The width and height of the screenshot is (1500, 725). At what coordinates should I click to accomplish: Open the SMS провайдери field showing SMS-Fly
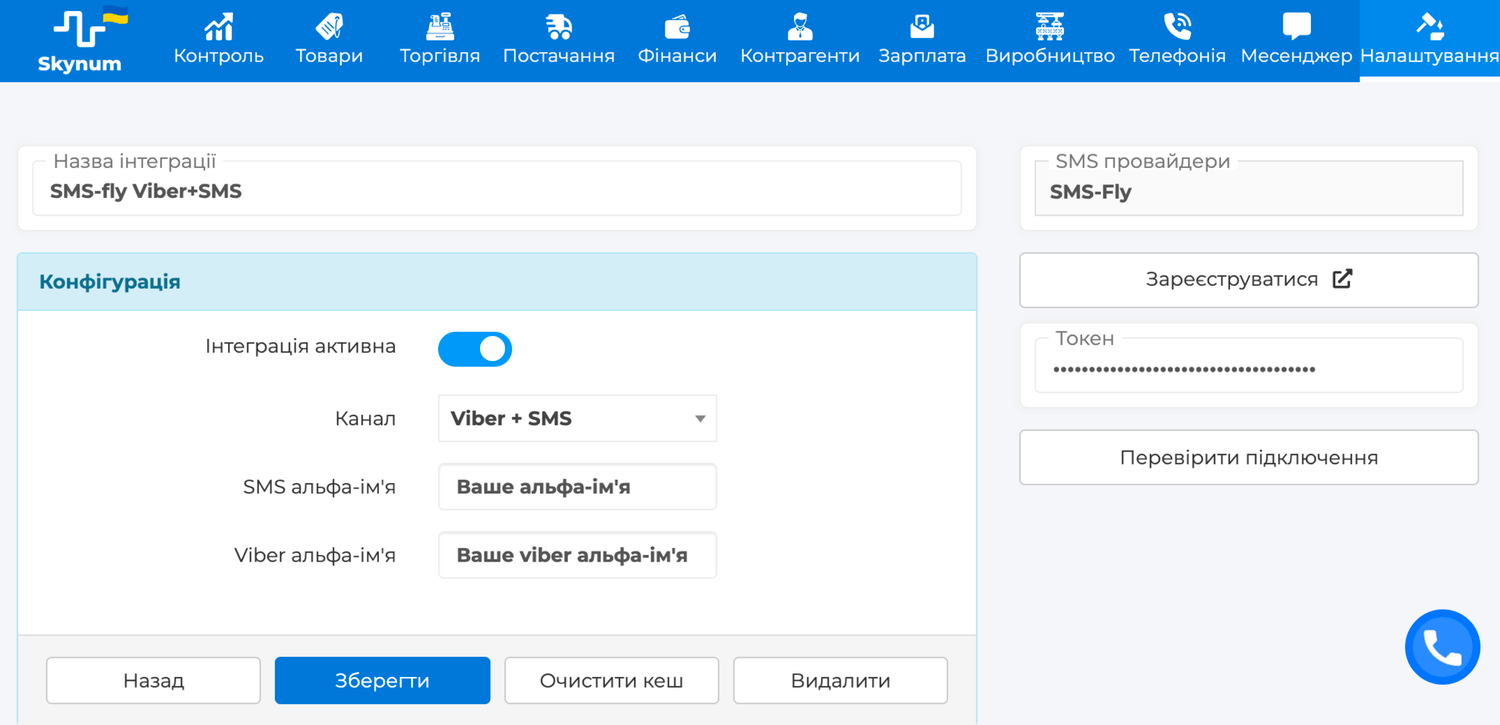coord(1249,188)
